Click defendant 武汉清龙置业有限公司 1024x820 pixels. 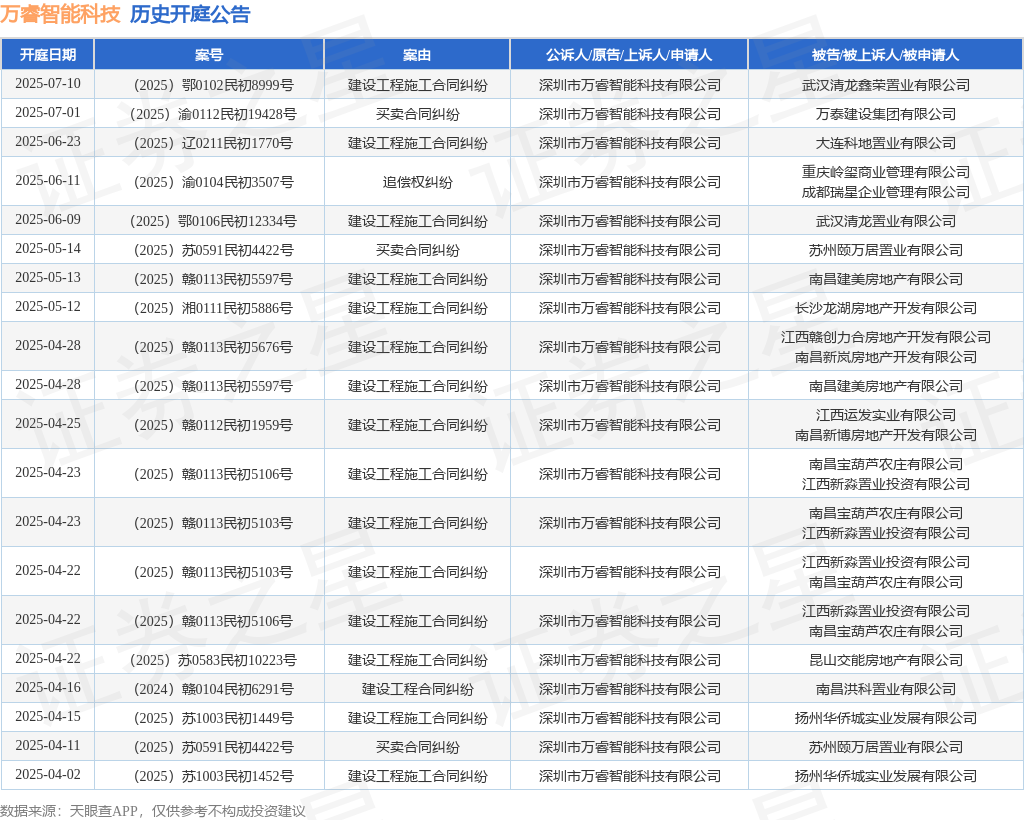point(886,221)
